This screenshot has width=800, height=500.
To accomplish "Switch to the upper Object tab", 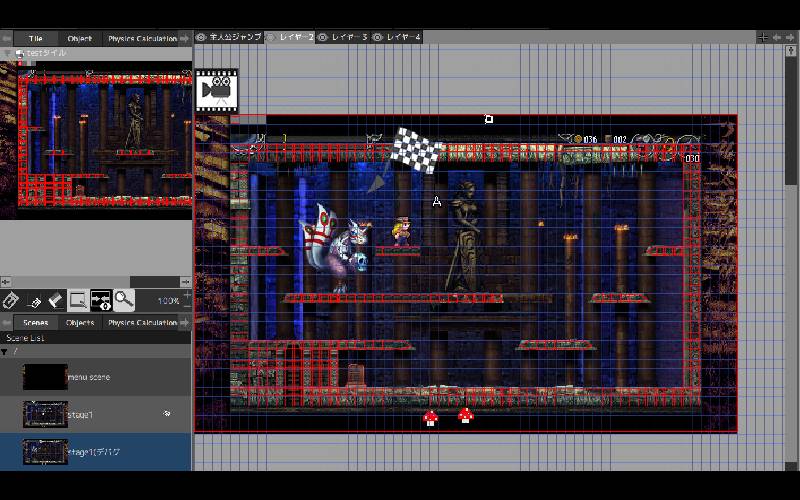I will point(80,38).
